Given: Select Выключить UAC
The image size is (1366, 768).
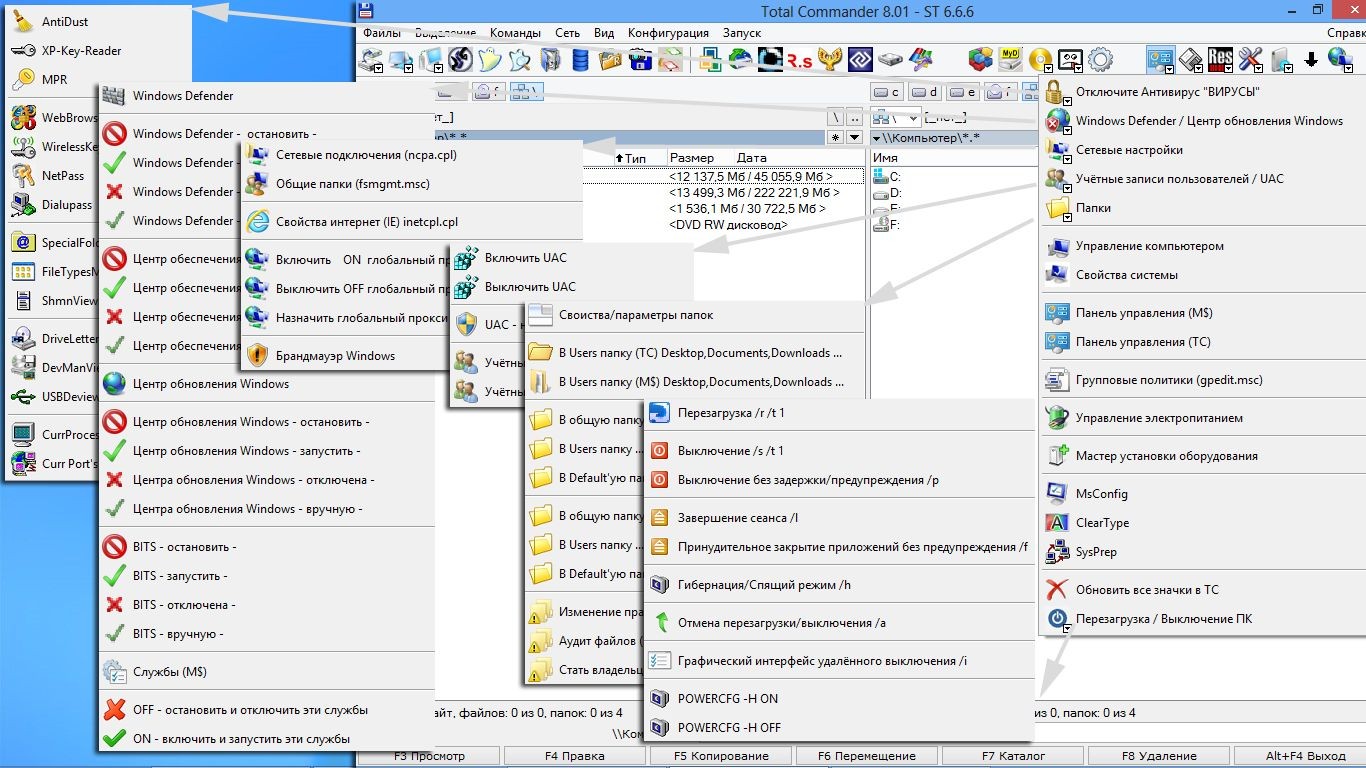Looking at the screenshot, I should pyautogui.click(x=571, y=286).
